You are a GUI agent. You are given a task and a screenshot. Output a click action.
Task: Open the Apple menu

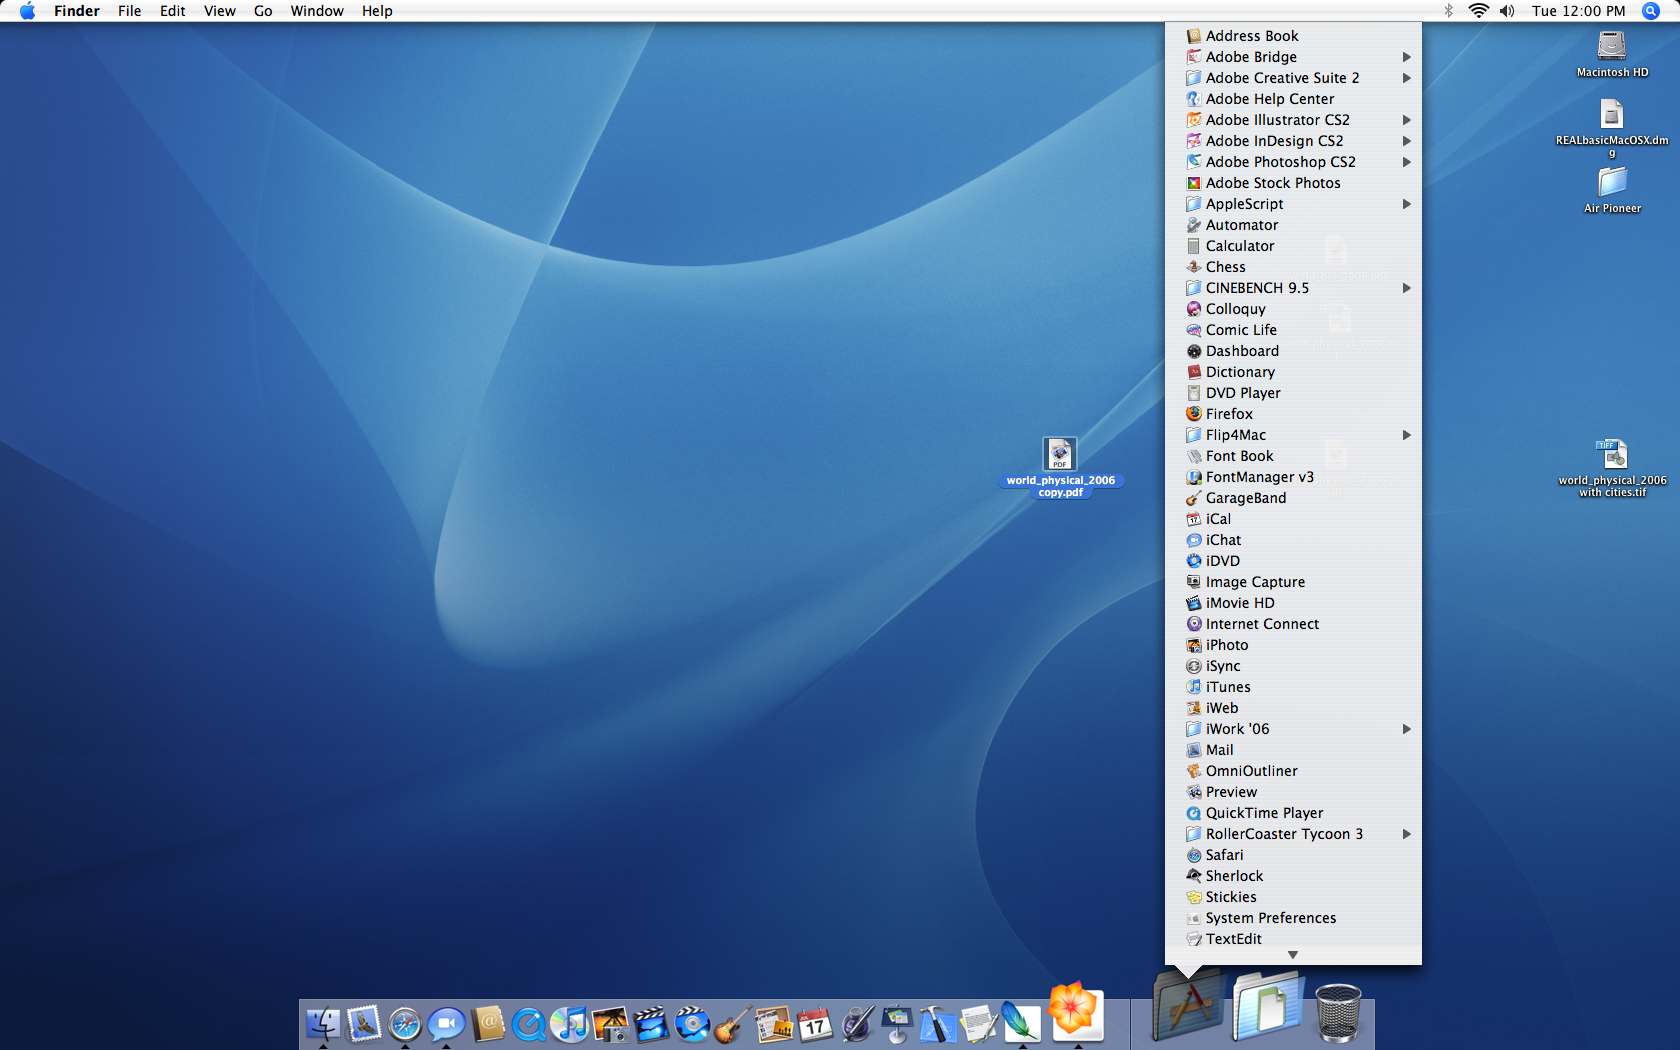27,11
